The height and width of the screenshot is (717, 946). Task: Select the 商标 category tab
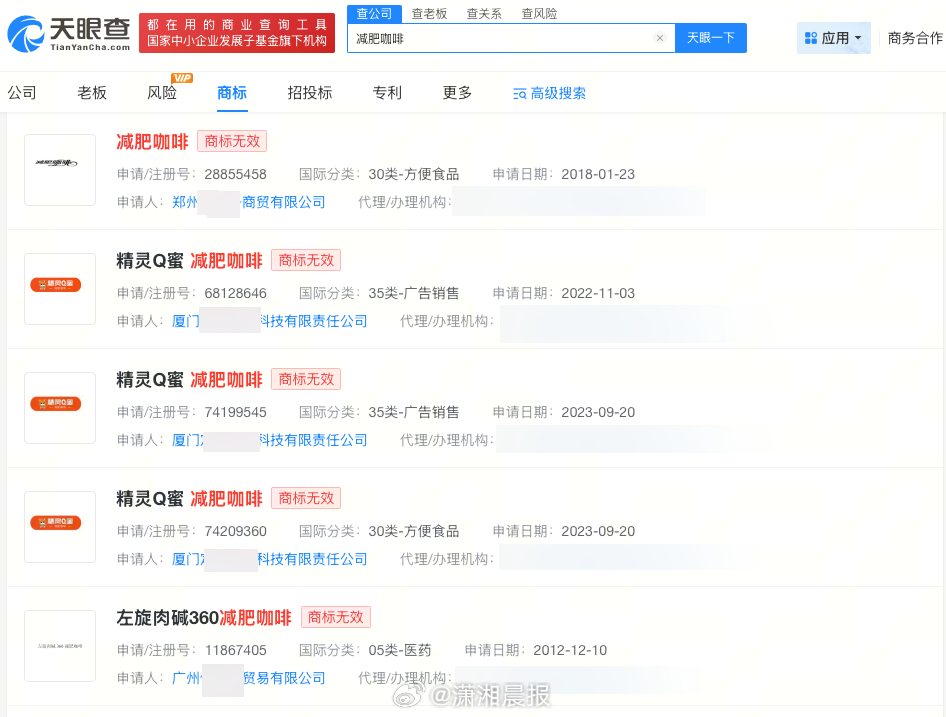[x=232, y=92]
